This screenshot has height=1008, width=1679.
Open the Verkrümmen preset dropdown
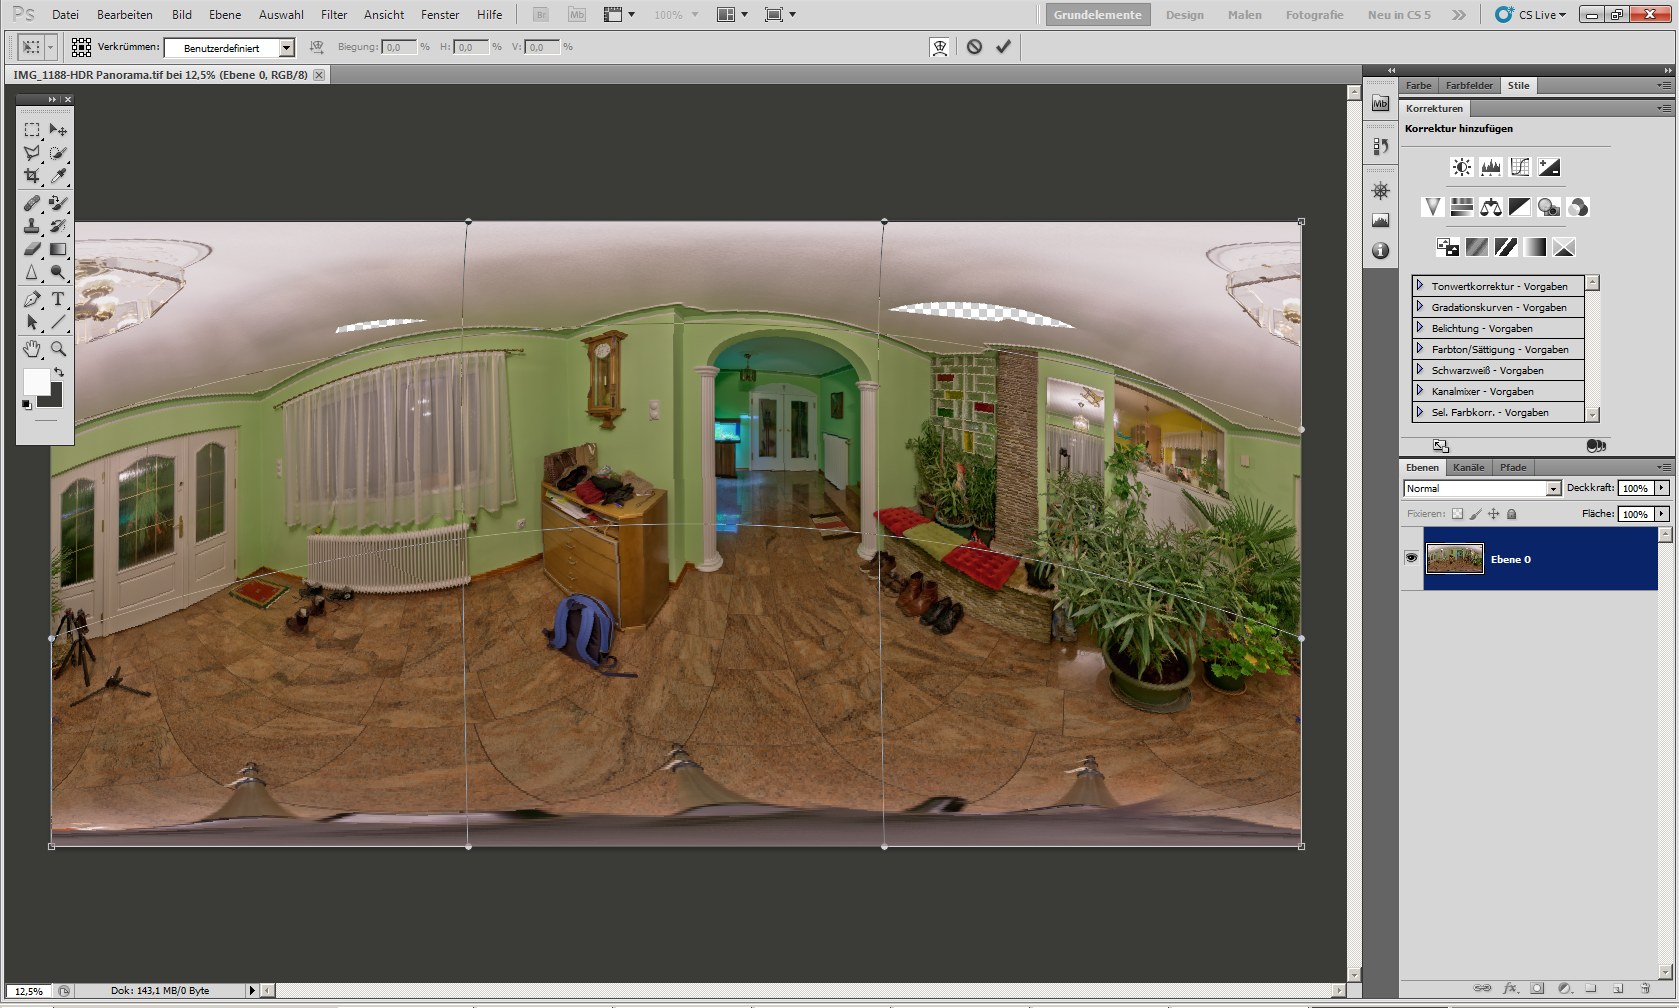287,48
